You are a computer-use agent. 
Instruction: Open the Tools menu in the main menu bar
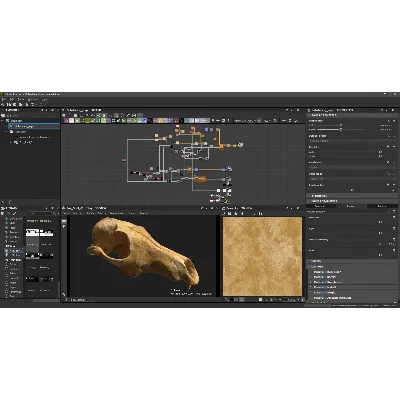[x=21, y=99]
